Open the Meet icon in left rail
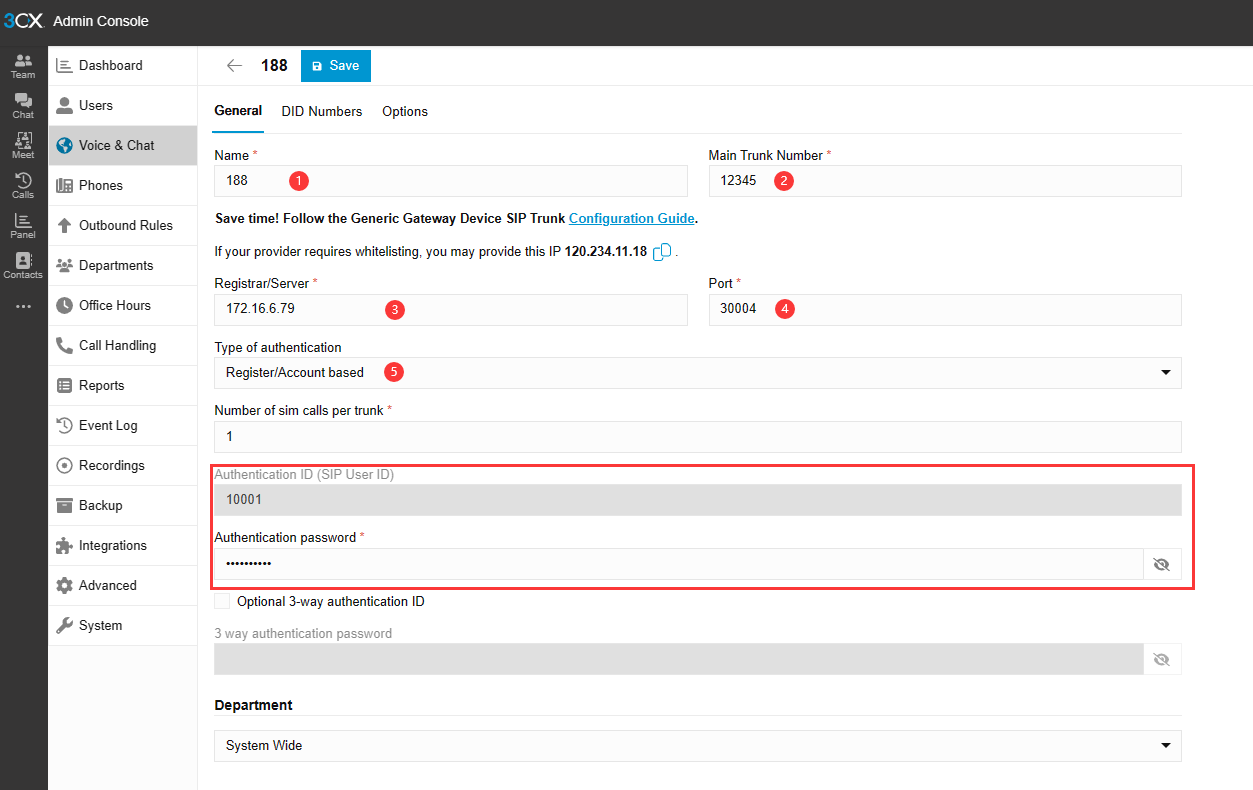Viewport: 1253px width, 790px height. point(23,146)
